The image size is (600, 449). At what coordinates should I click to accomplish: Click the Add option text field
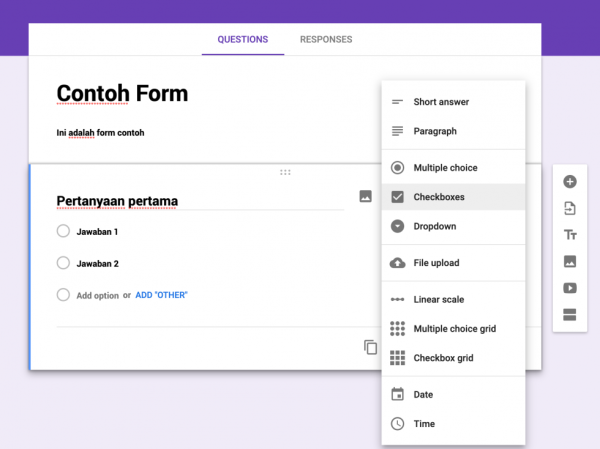point(98,296)
